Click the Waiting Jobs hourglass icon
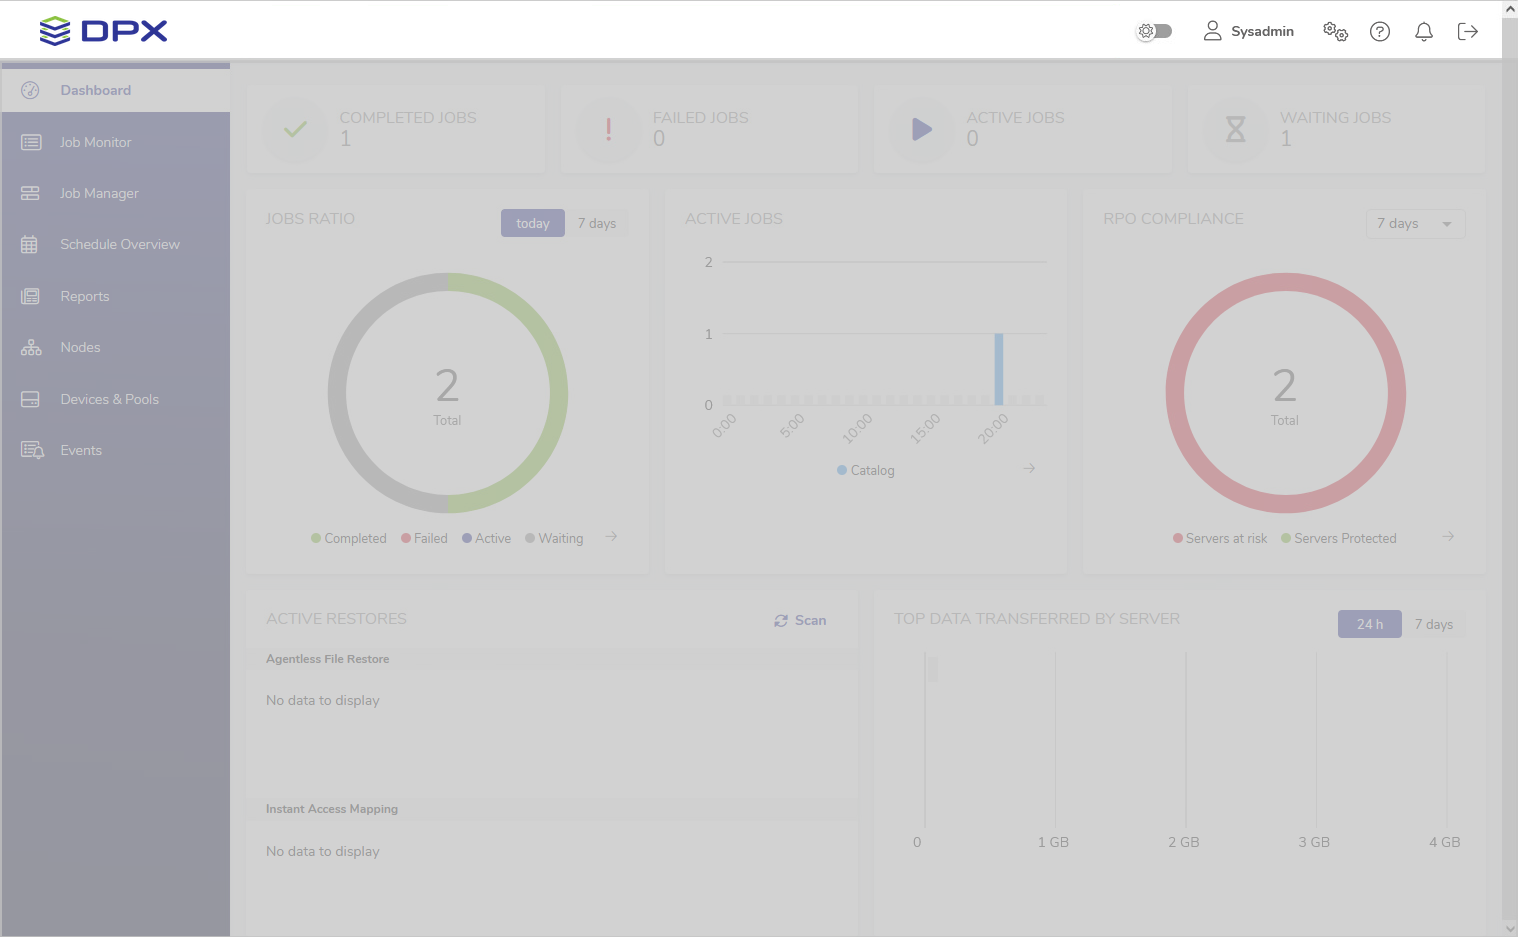1518x937 pixels. pyautogui.click(x=1235, y=130)
